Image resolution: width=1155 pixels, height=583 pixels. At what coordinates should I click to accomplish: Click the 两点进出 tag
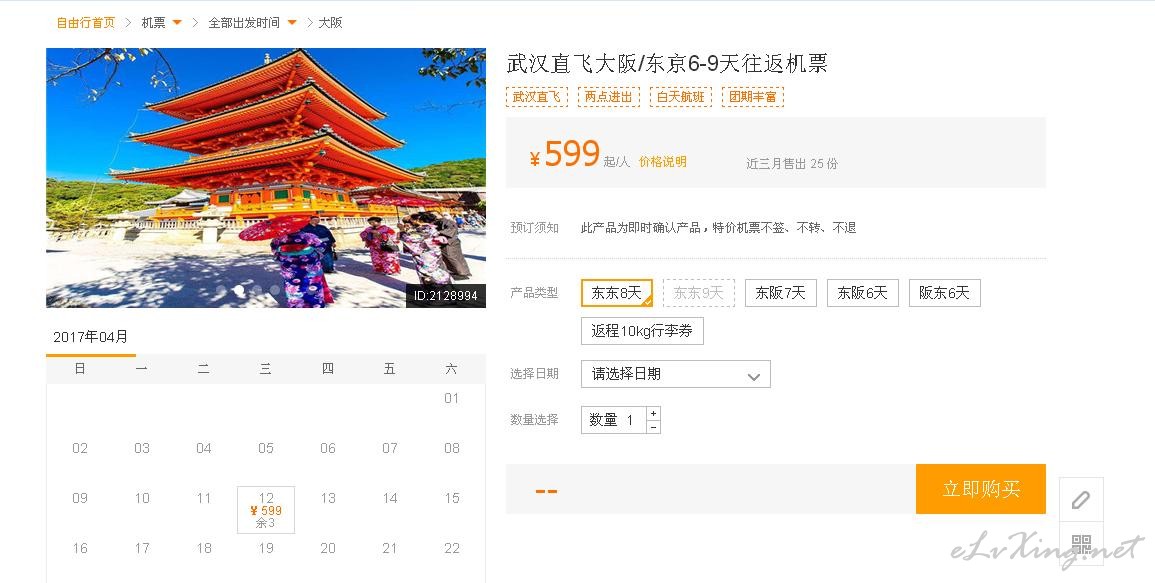tap(608, 97)
